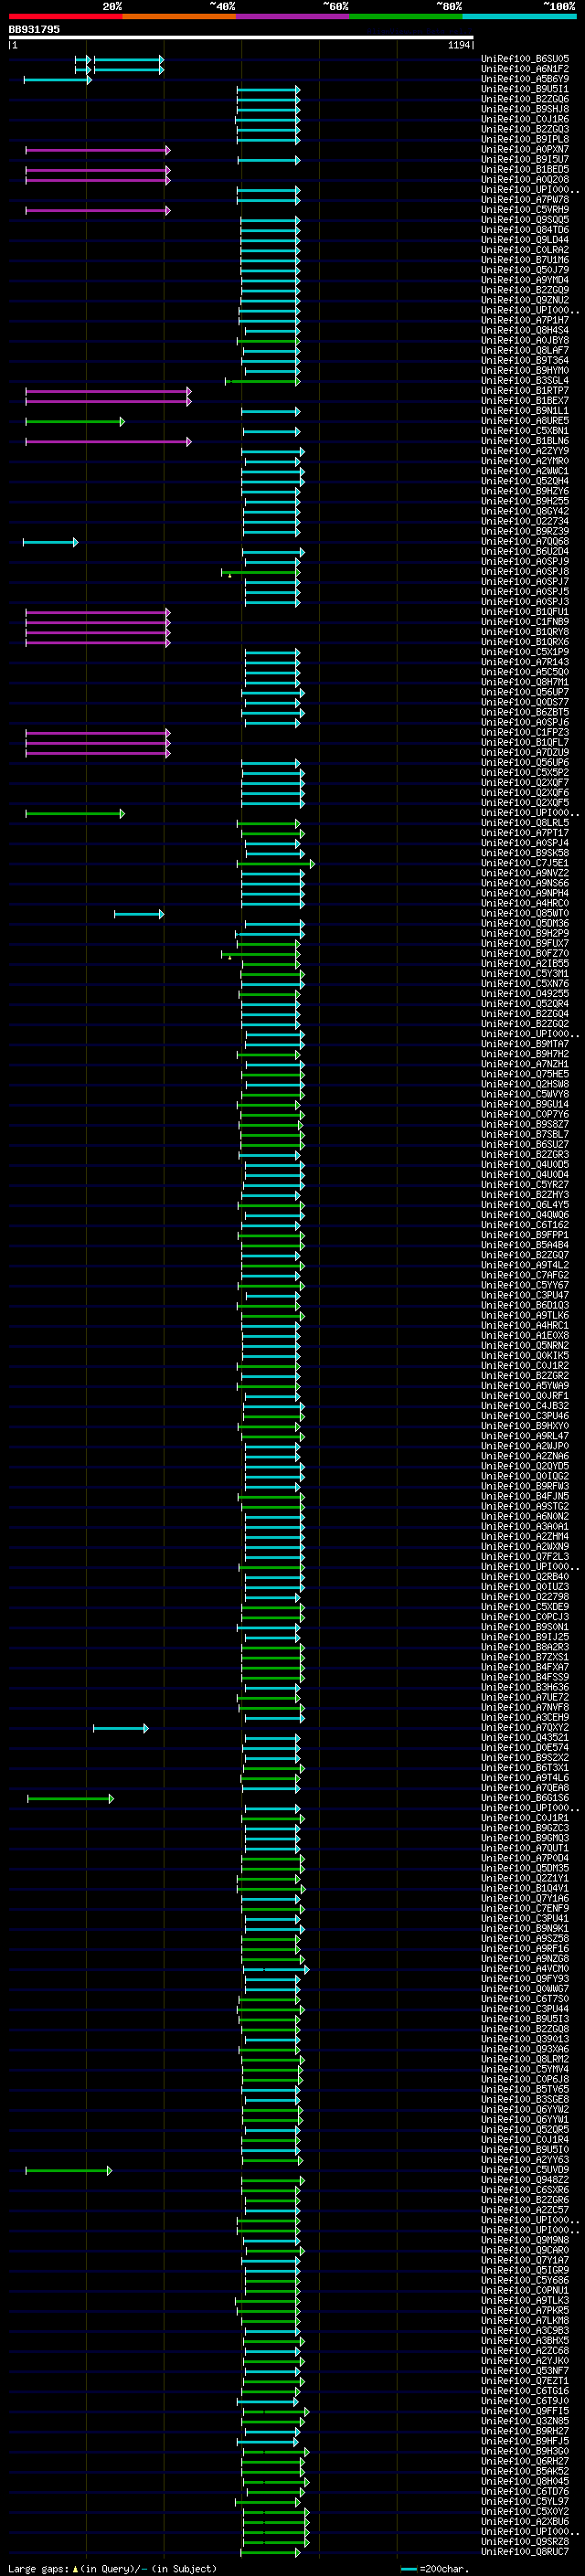The width and height of the screenshot is (585, 2576).
Task: Click the green ~80% identity color bar
Action: point(406,16)
